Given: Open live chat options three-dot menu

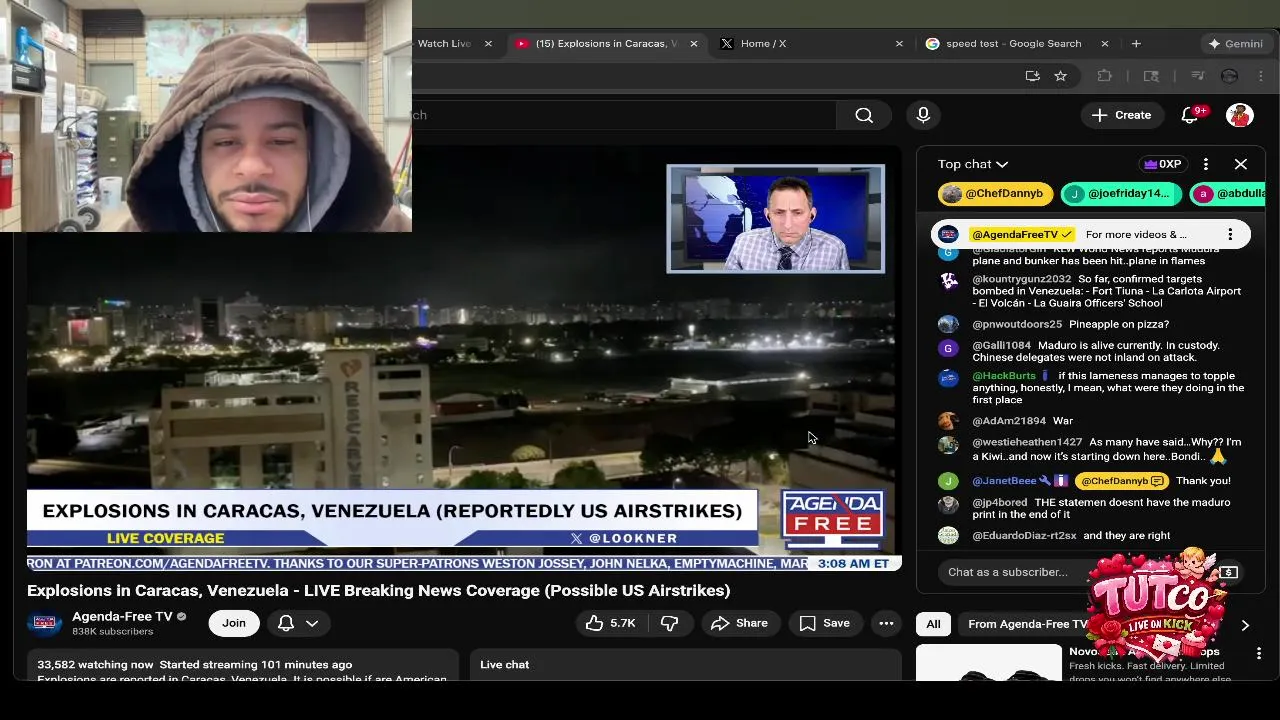Looking at the screenshot, I should 1206,164.
